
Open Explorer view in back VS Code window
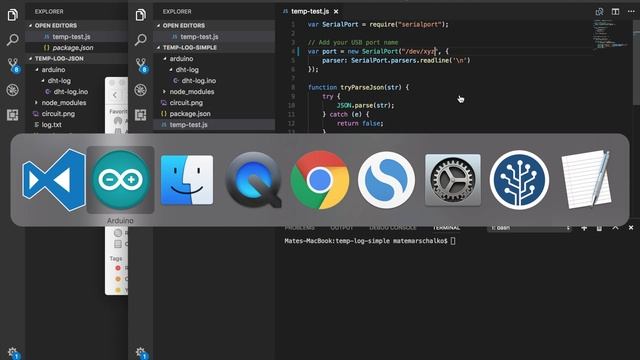[x=13, y=15]
